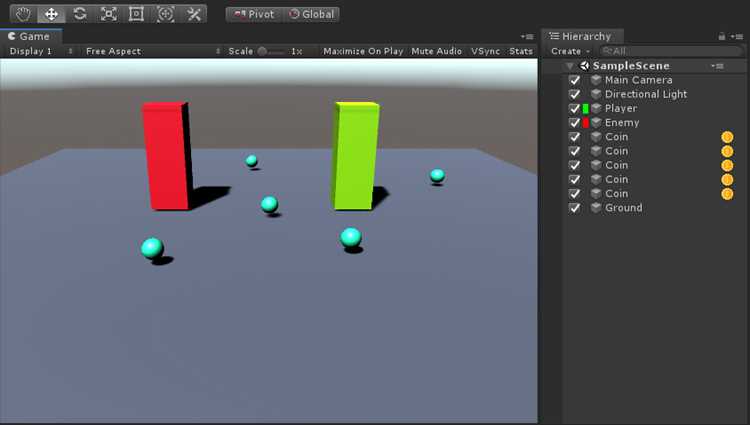This screenshot has width=750, height=425.
Task: Click the red Enemy color marker
Action: [x=585, y=123]
